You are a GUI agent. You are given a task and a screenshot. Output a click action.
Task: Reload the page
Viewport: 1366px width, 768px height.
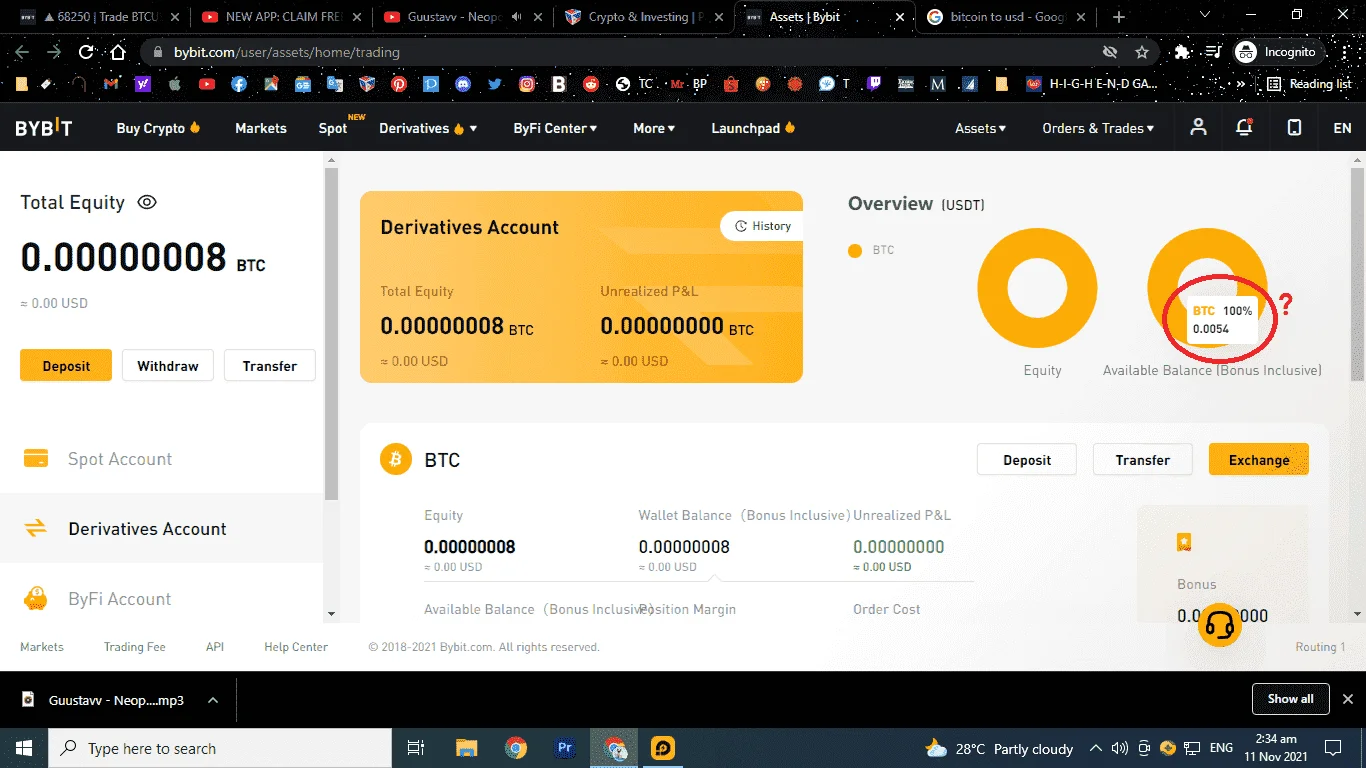click(86, 52)
